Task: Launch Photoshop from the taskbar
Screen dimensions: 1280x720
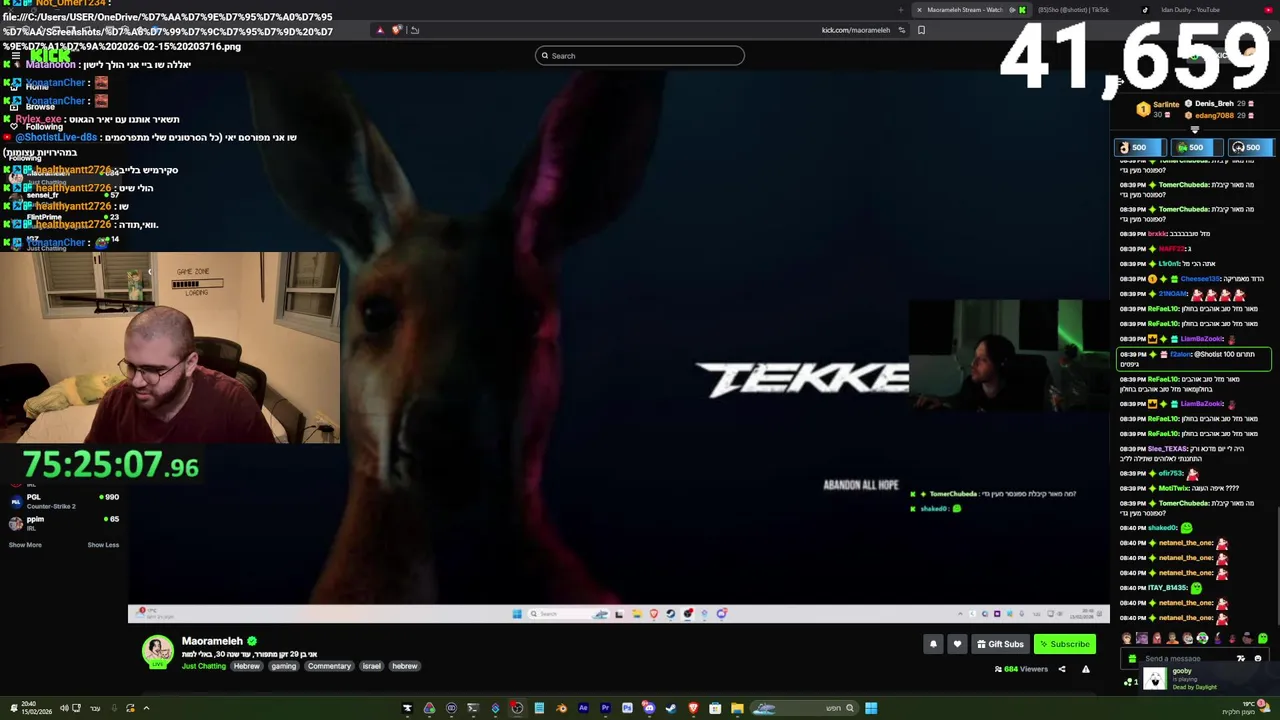Action: click(627, 708)
